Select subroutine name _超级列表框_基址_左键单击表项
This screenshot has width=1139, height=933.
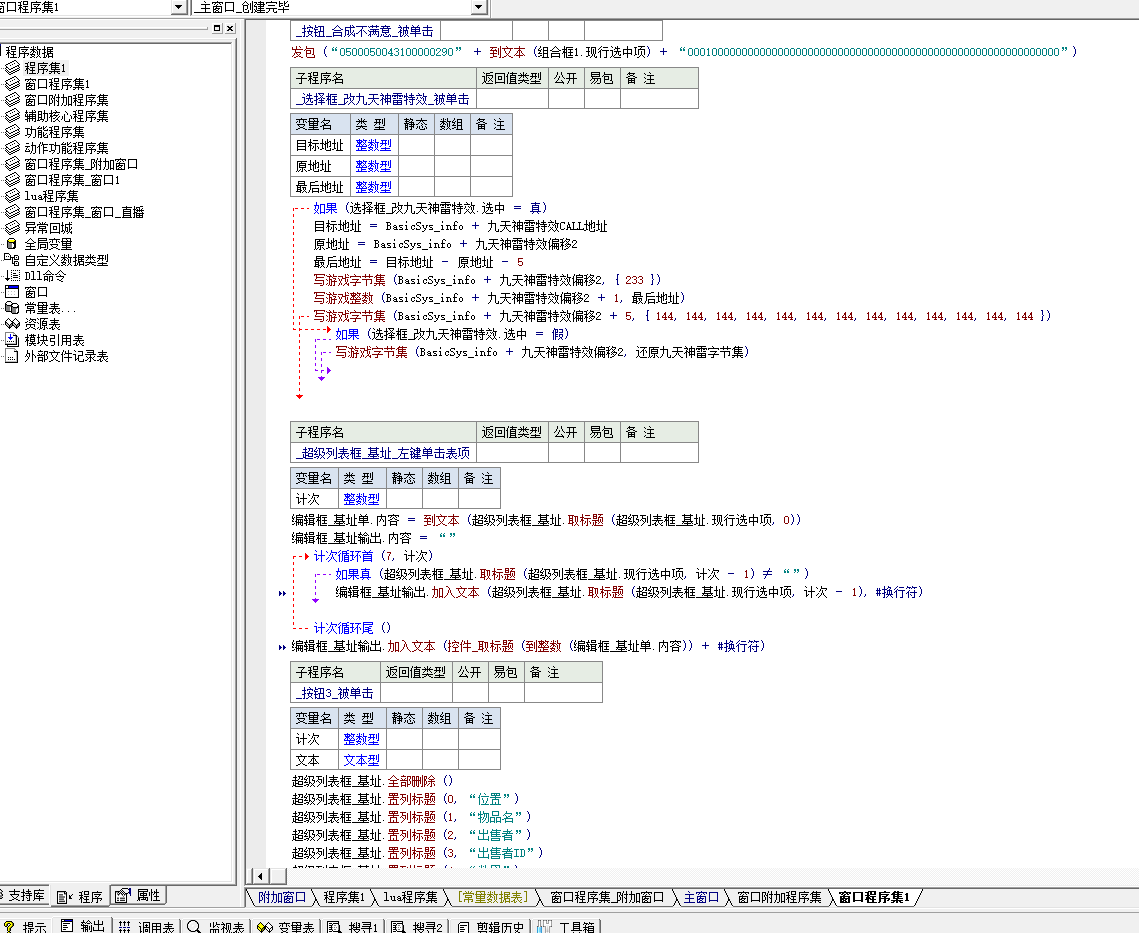pyautogui.click(x=383, y=453)
